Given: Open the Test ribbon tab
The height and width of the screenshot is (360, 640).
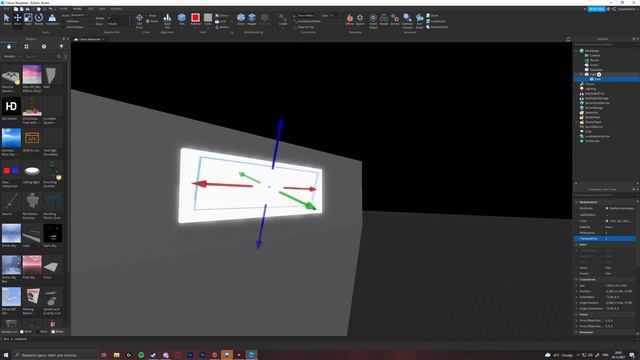Looking at the screenshot, I should (x=91, y=9).
